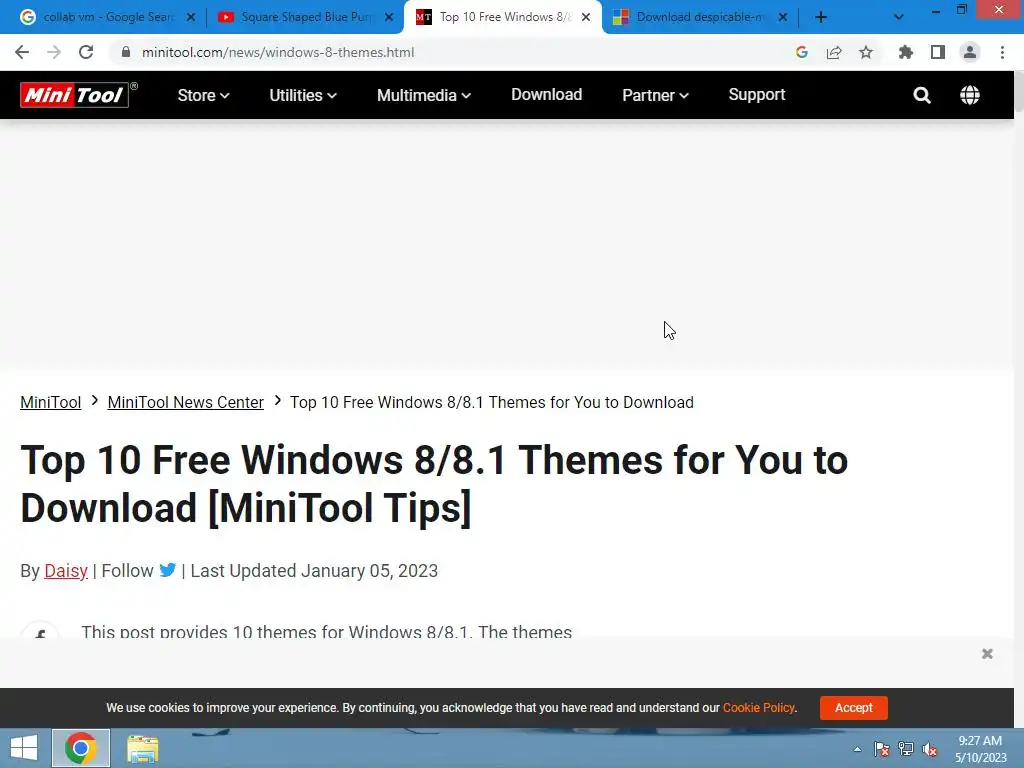Open the Cookie Policy link
The width and height of the screenshot is (1024, 768).
tap(758, 708)
